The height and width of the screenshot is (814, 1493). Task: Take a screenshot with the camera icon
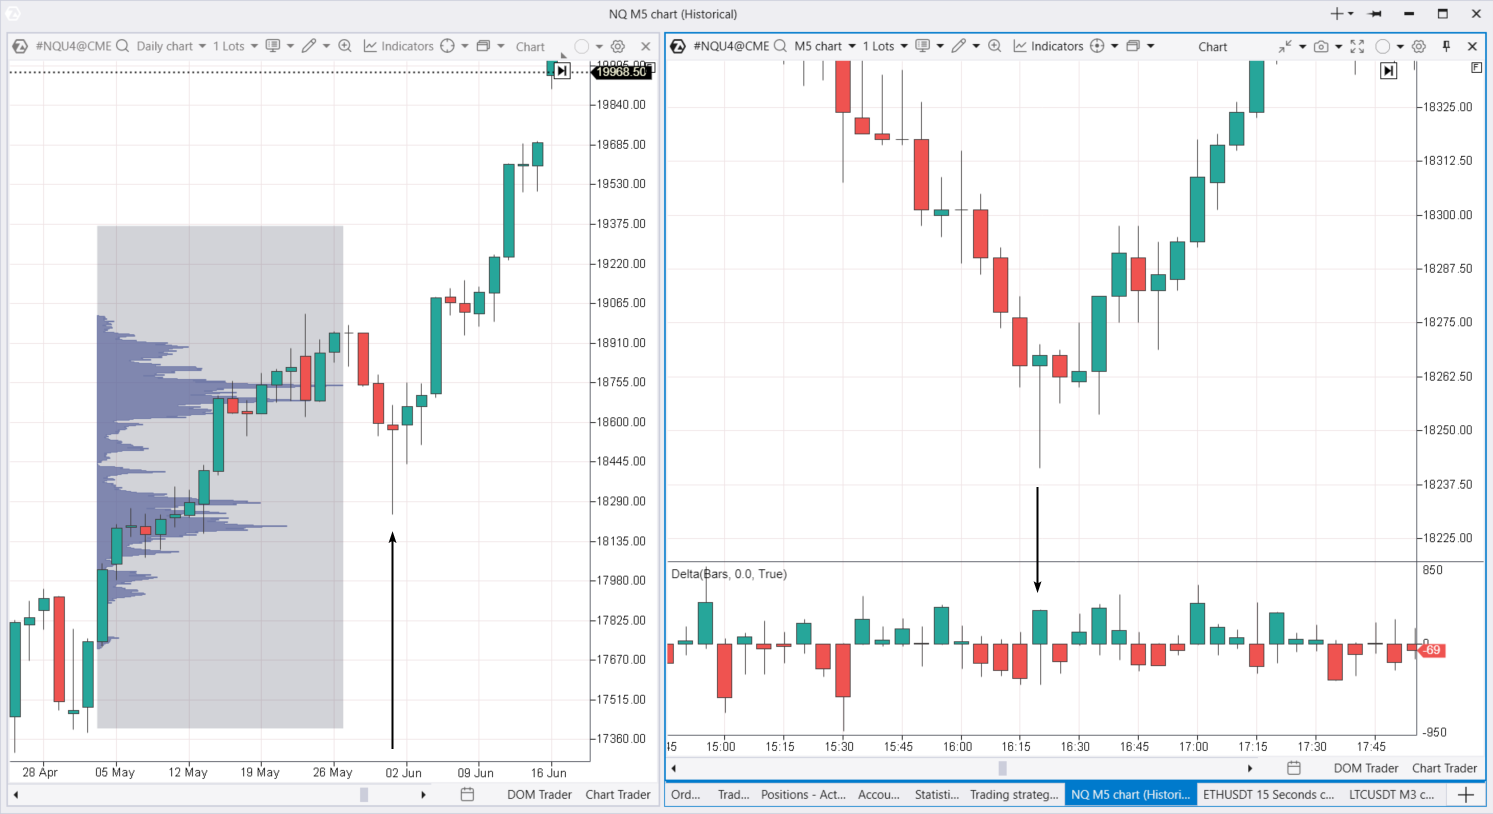pyautogui.click(x=1321, y=46)
